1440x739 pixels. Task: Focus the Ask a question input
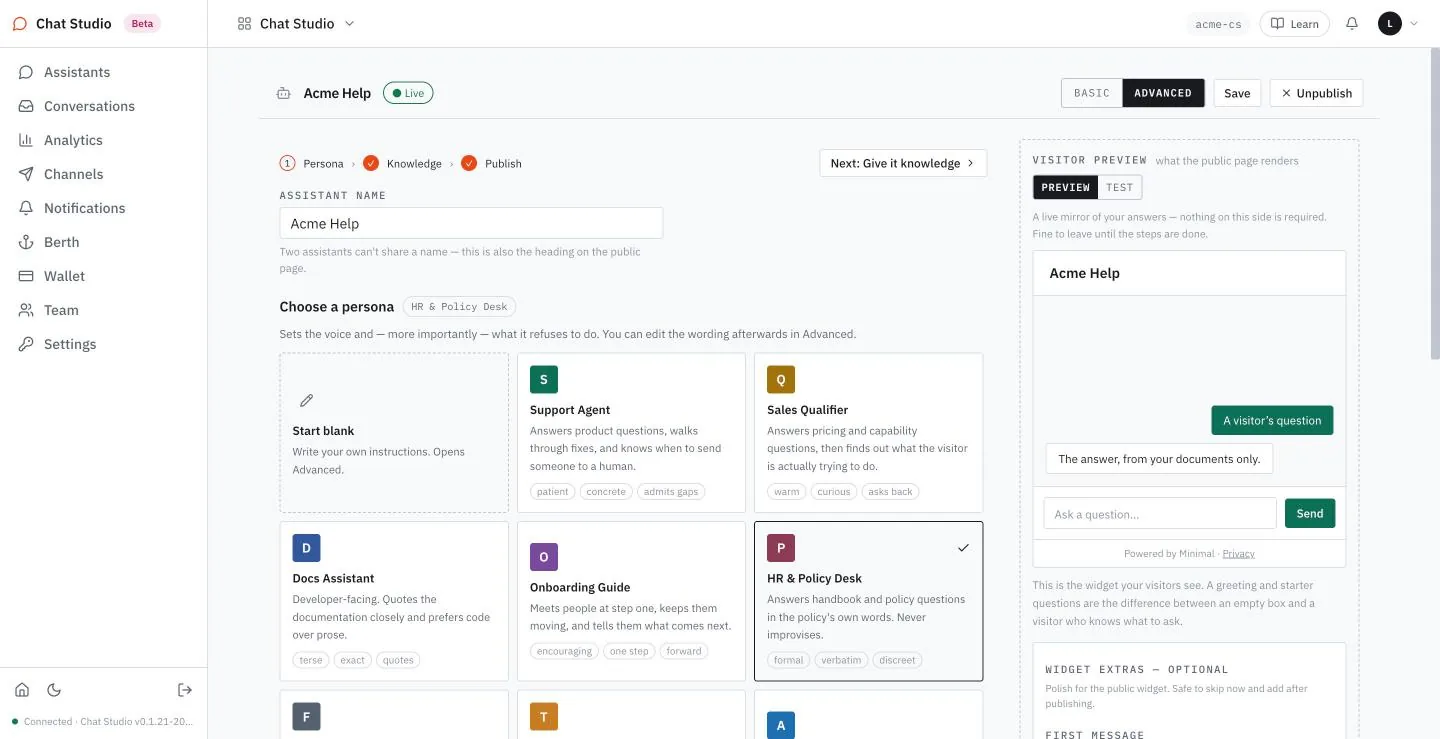tap(1160, 514)
